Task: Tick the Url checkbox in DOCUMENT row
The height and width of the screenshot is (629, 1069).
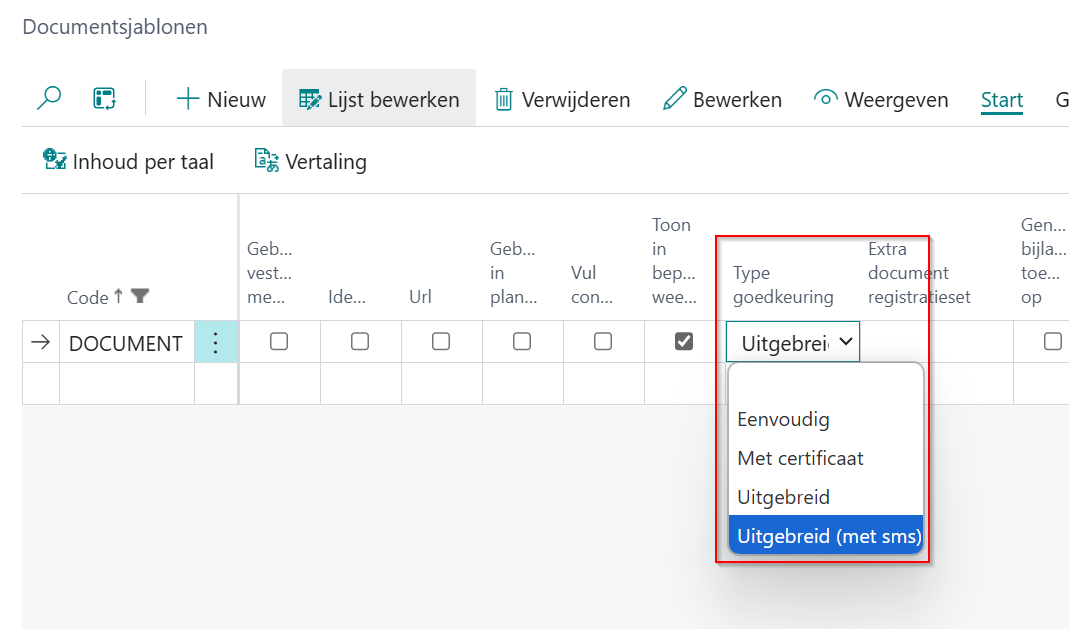Action: point(441,342)
